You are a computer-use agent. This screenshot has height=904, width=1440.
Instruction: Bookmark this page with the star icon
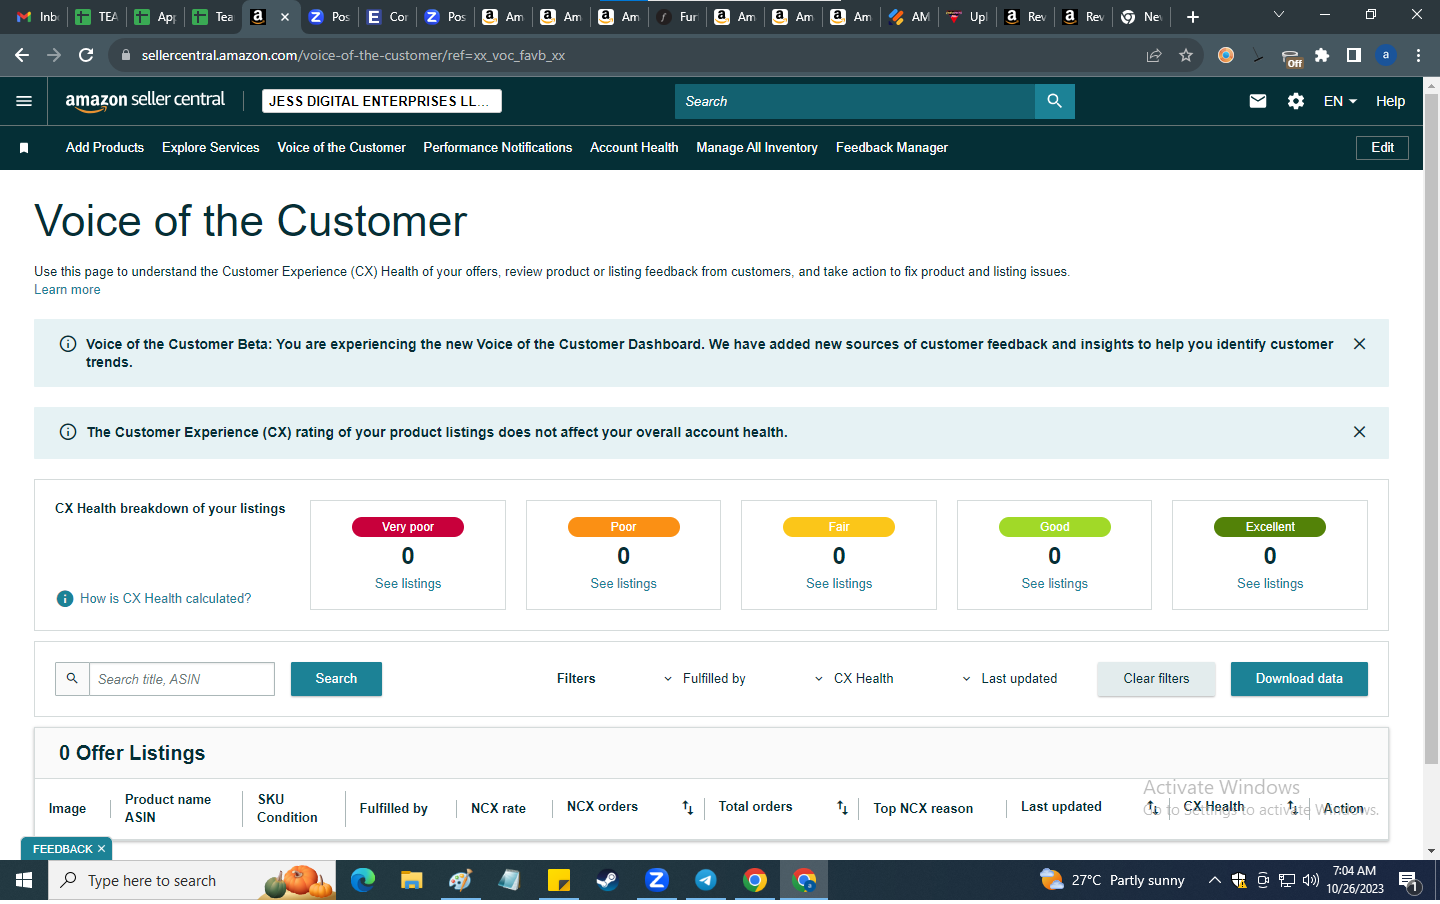[1186, 55]
